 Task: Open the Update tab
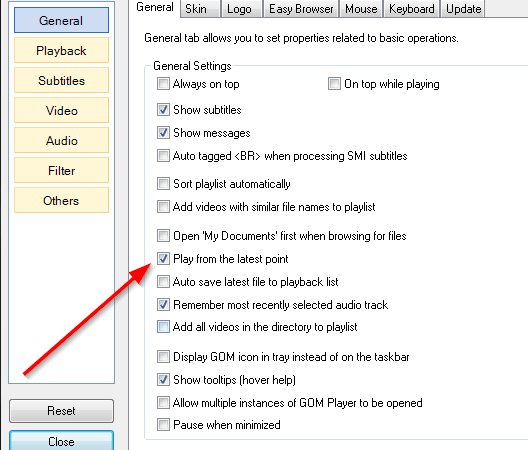[463, 9]
